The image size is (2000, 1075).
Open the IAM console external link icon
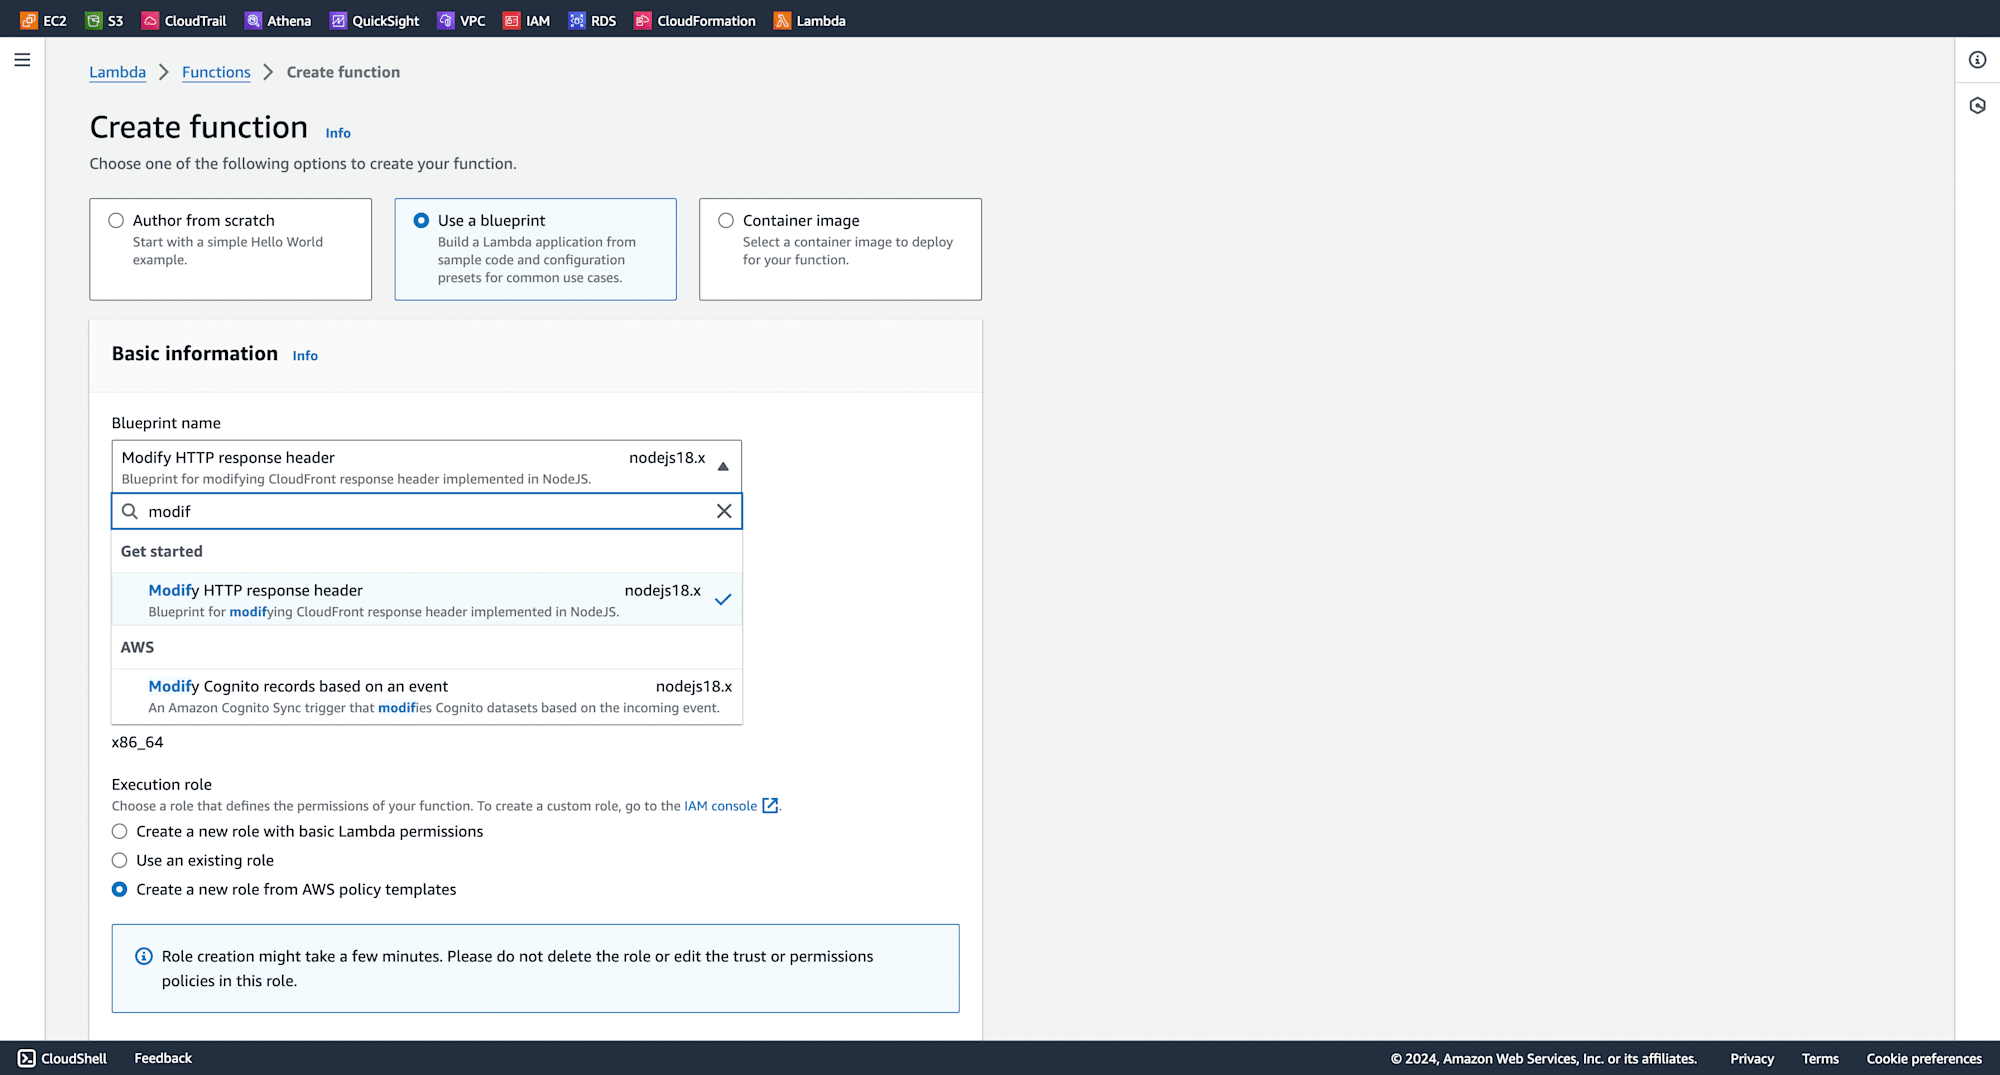point(770,805)
